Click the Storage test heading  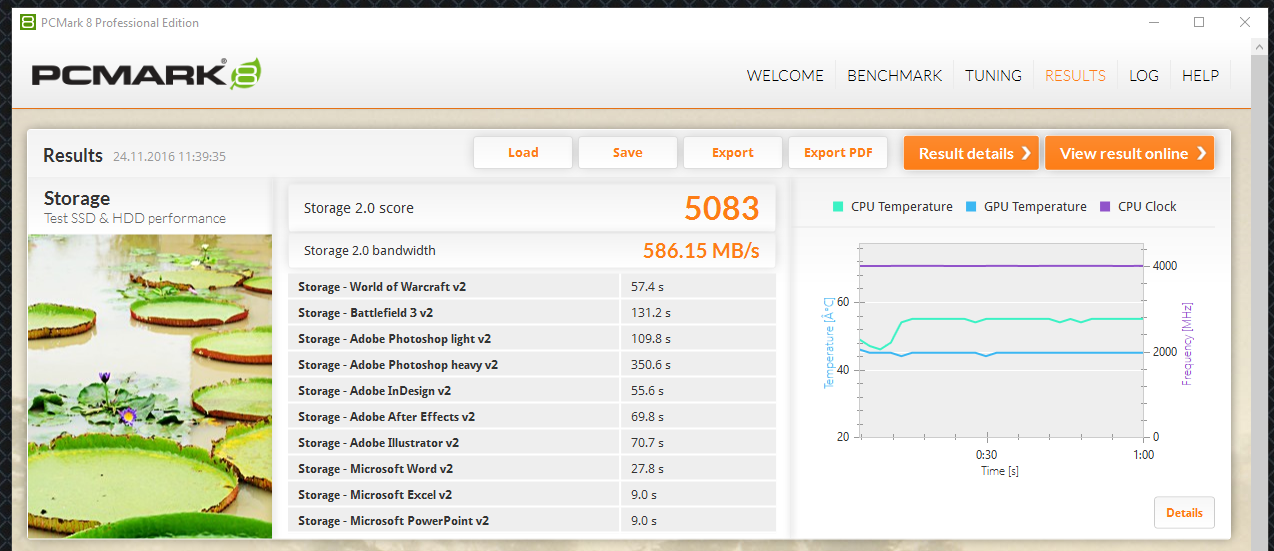[x=77, y=199]
